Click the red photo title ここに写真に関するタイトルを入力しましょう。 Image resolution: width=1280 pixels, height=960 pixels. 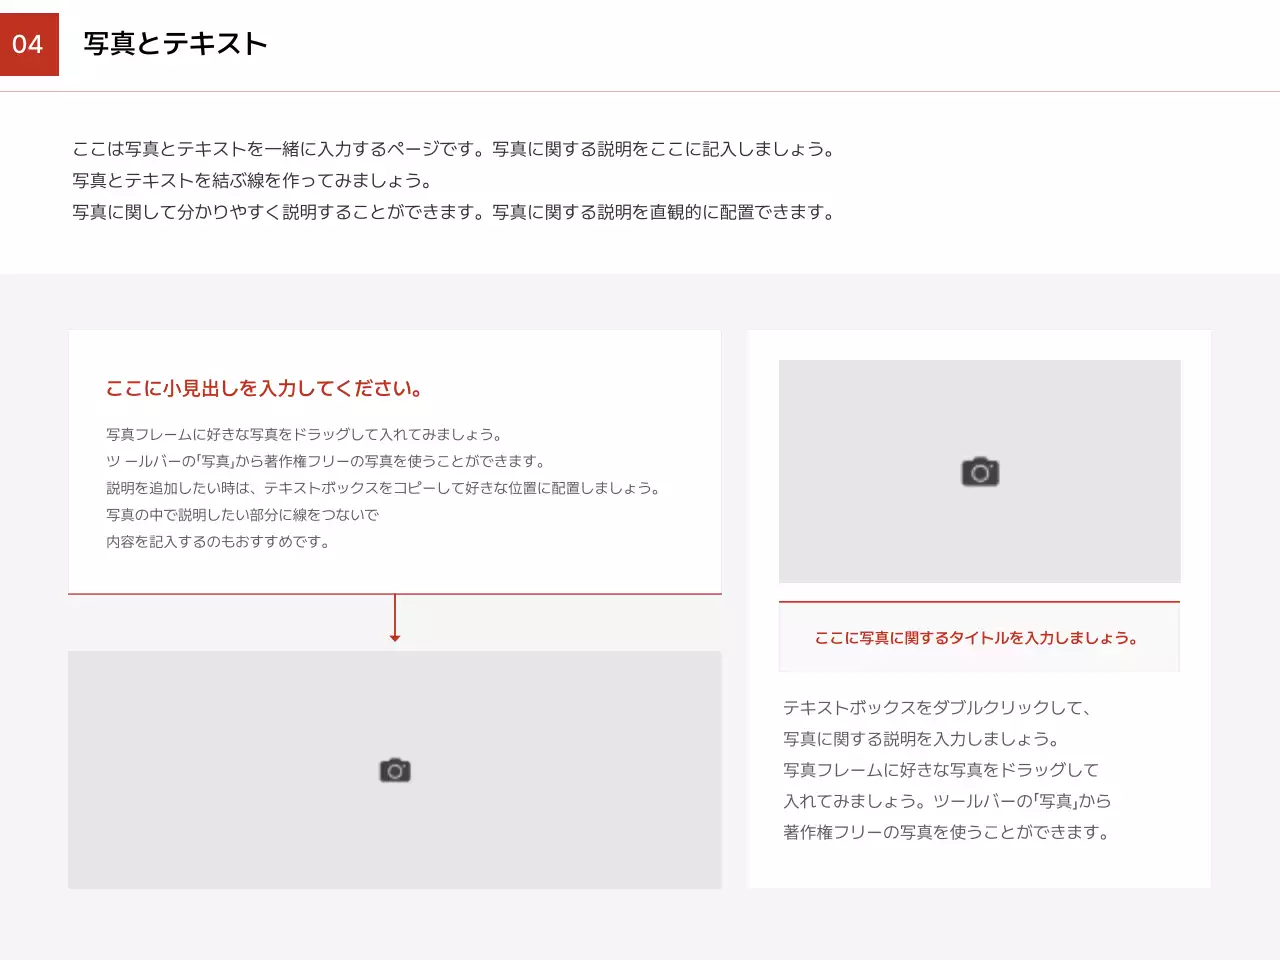tap(976, 638)
